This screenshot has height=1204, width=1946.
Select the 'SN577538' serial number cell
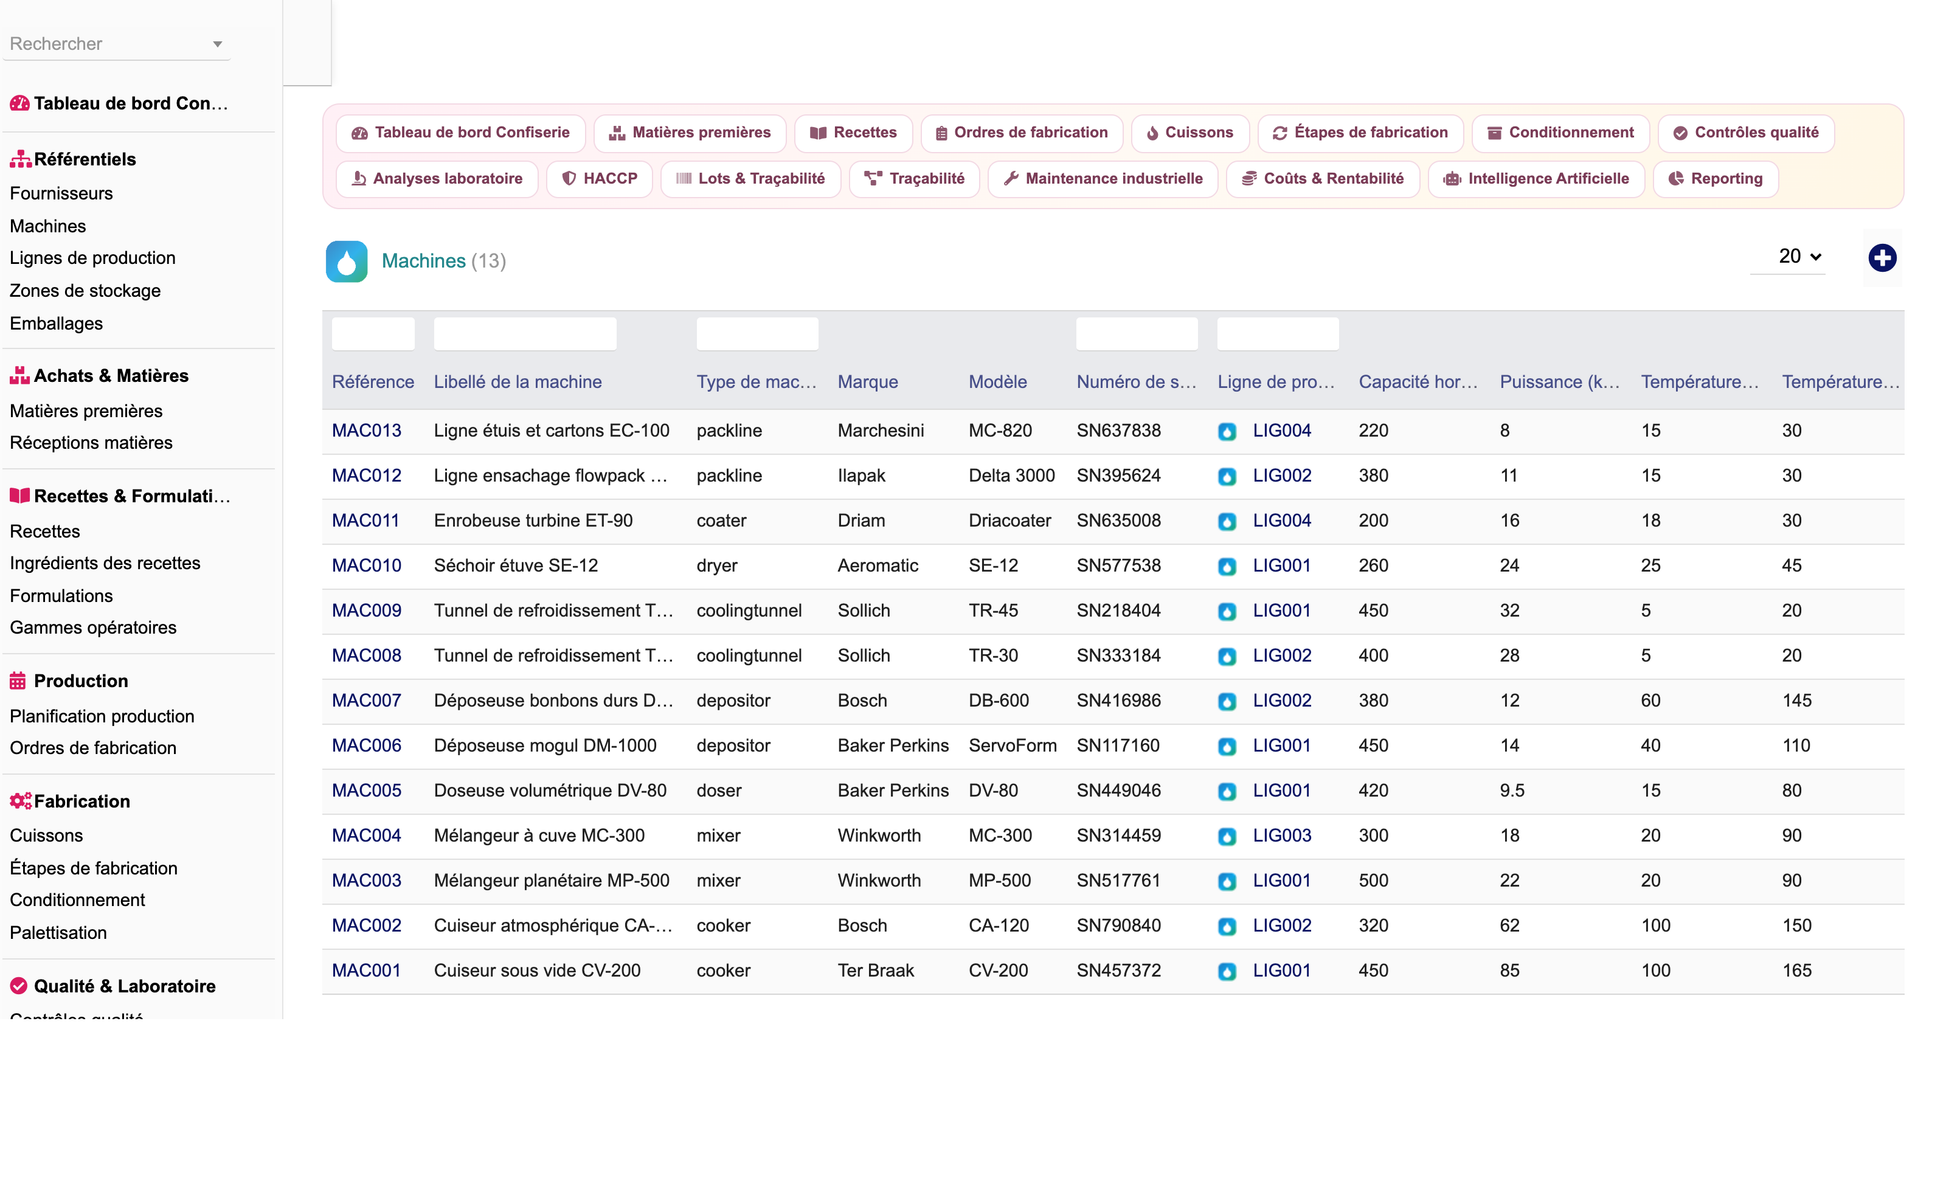pyautogui.click(x=1119, y=566)
